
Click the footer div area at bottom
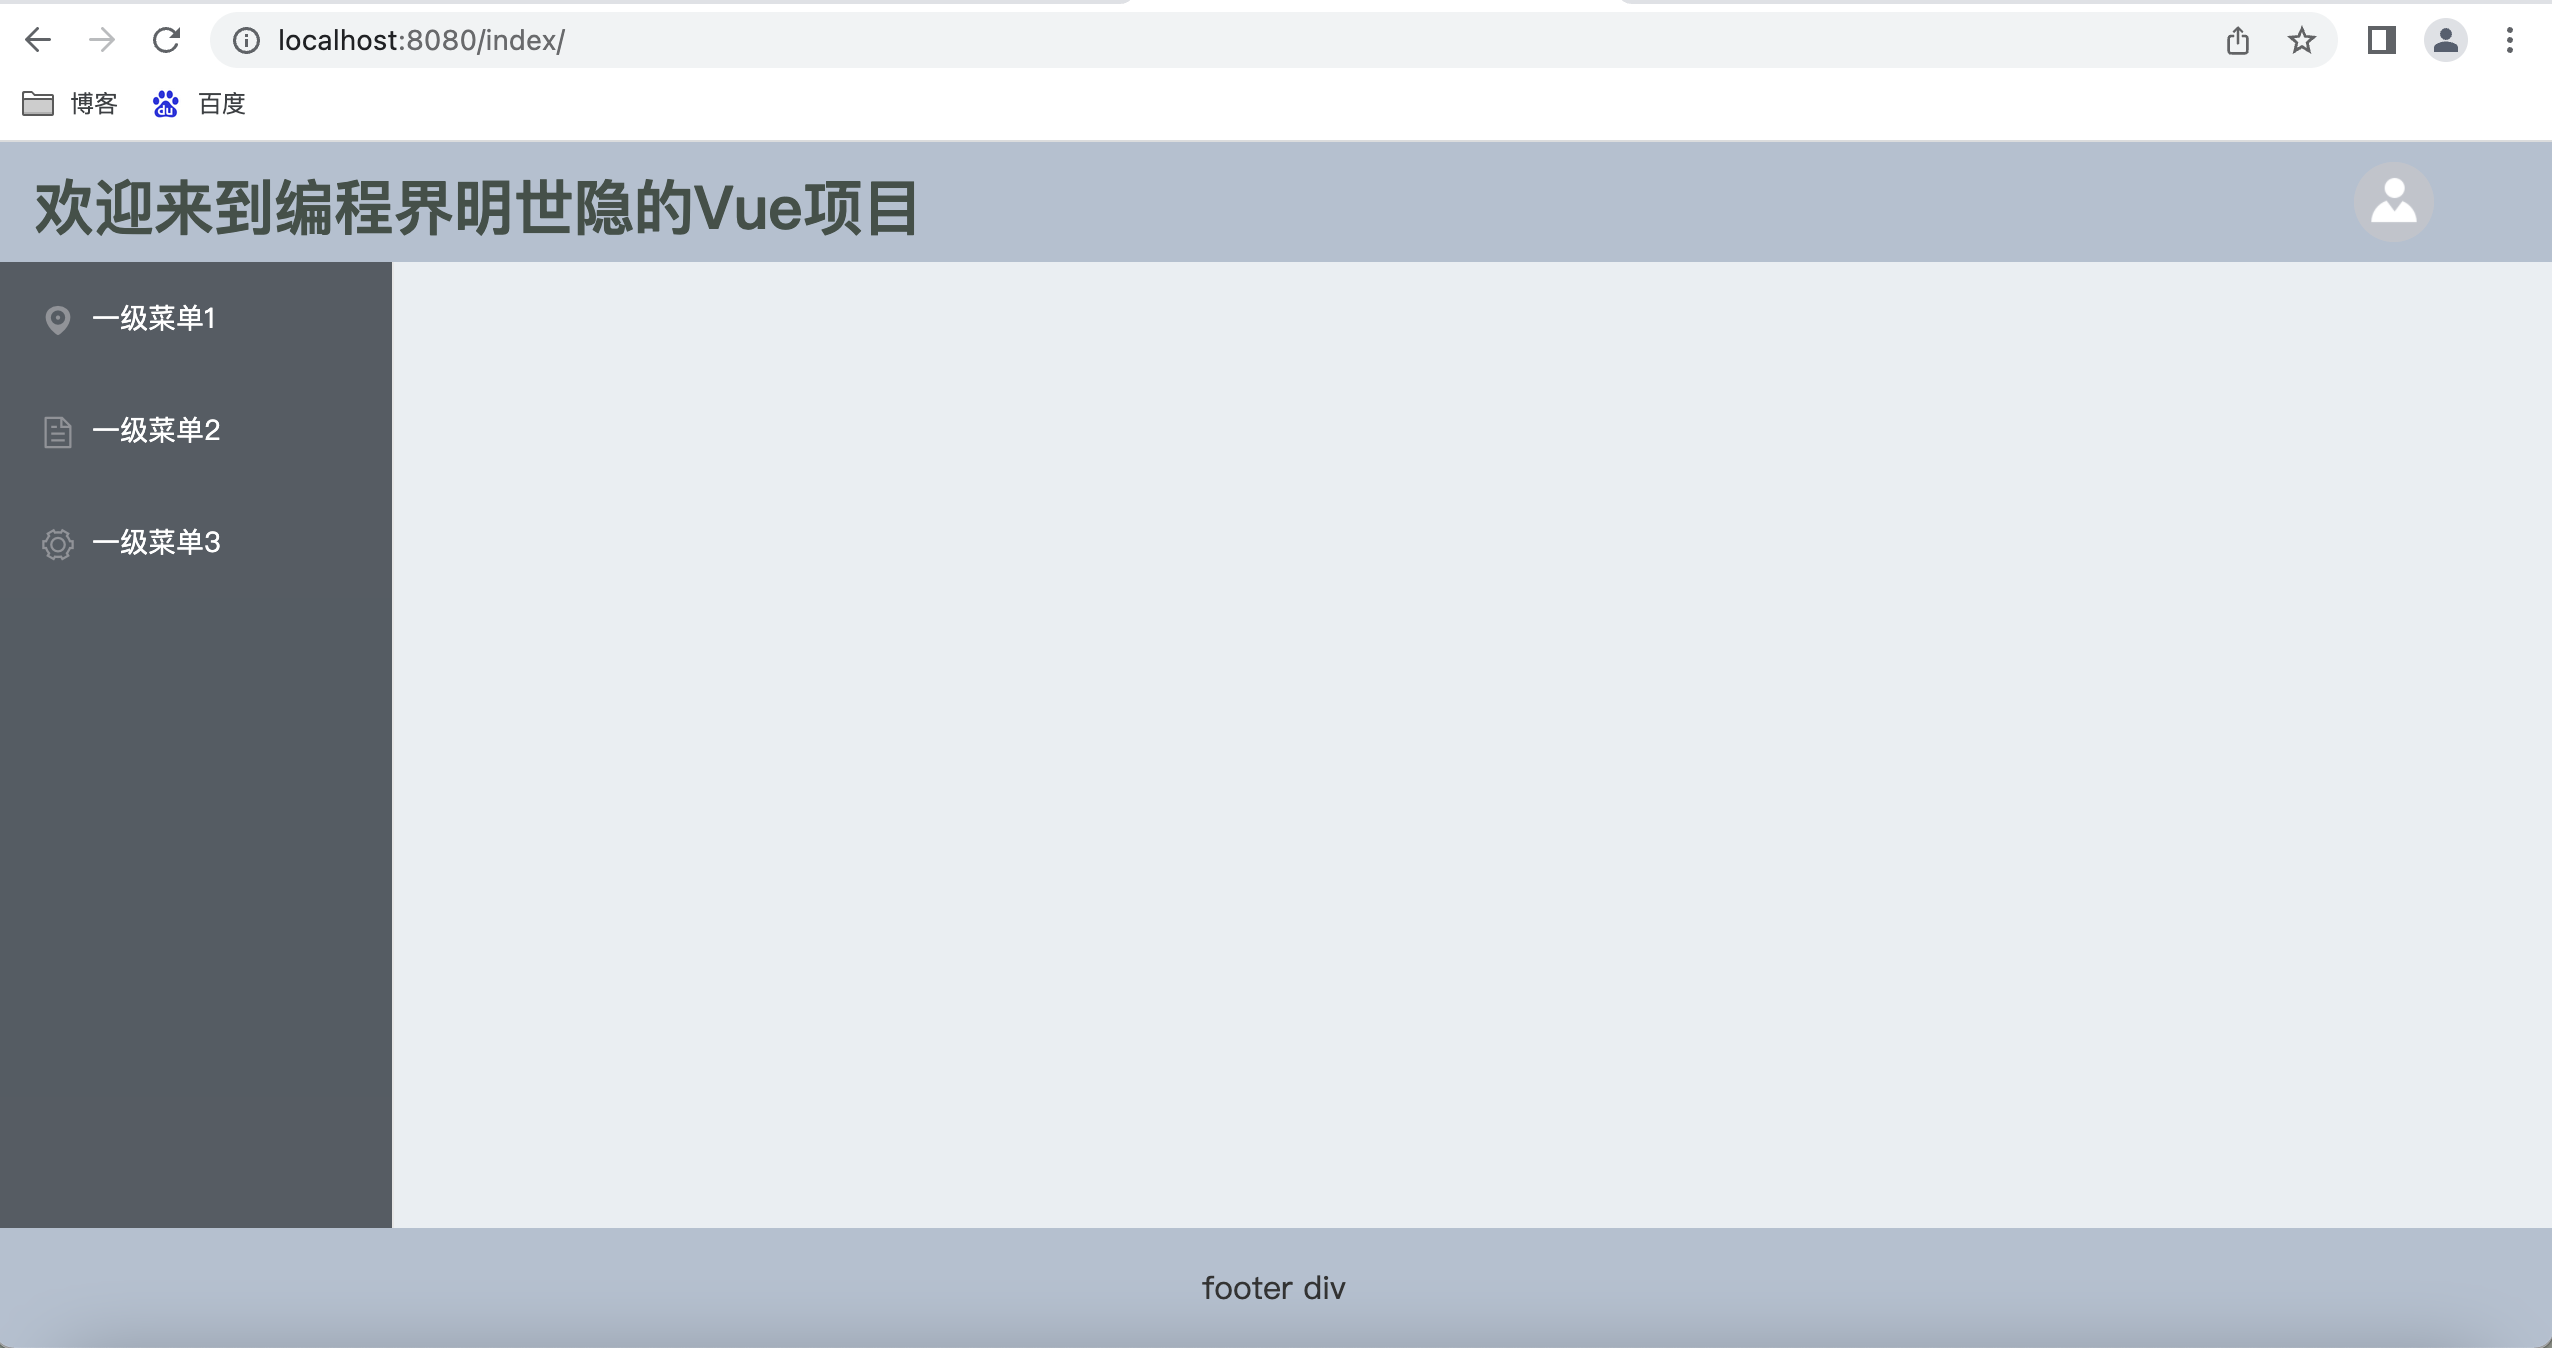(x=1276, y=1289)
